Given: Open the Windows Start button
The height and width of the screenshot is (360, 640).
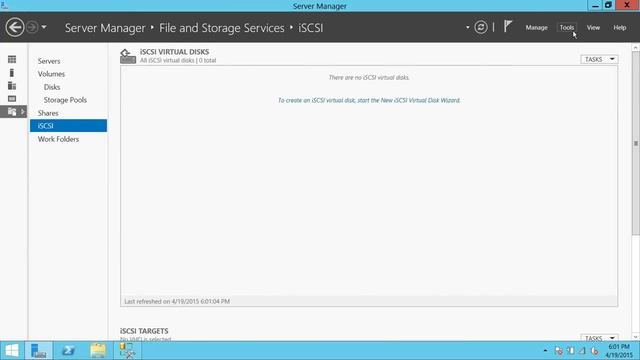Looking at the screenshot, I should [x=12, y=350].
